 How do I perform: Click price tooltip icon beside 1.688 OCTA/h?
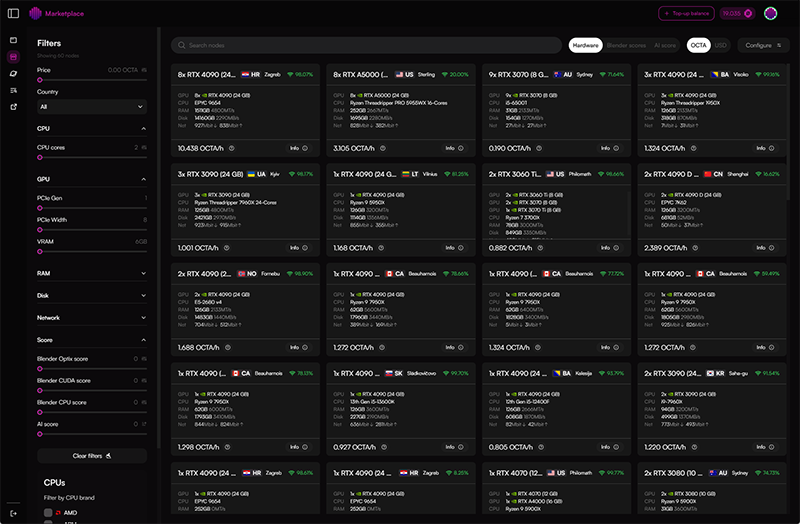pyautogui.click(x=228, y=347)
